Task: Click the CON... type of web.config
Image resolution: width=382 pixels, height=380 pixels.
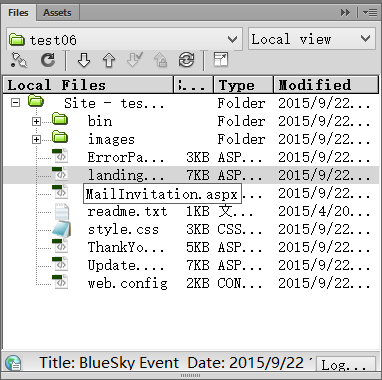Action: (240, 283)
